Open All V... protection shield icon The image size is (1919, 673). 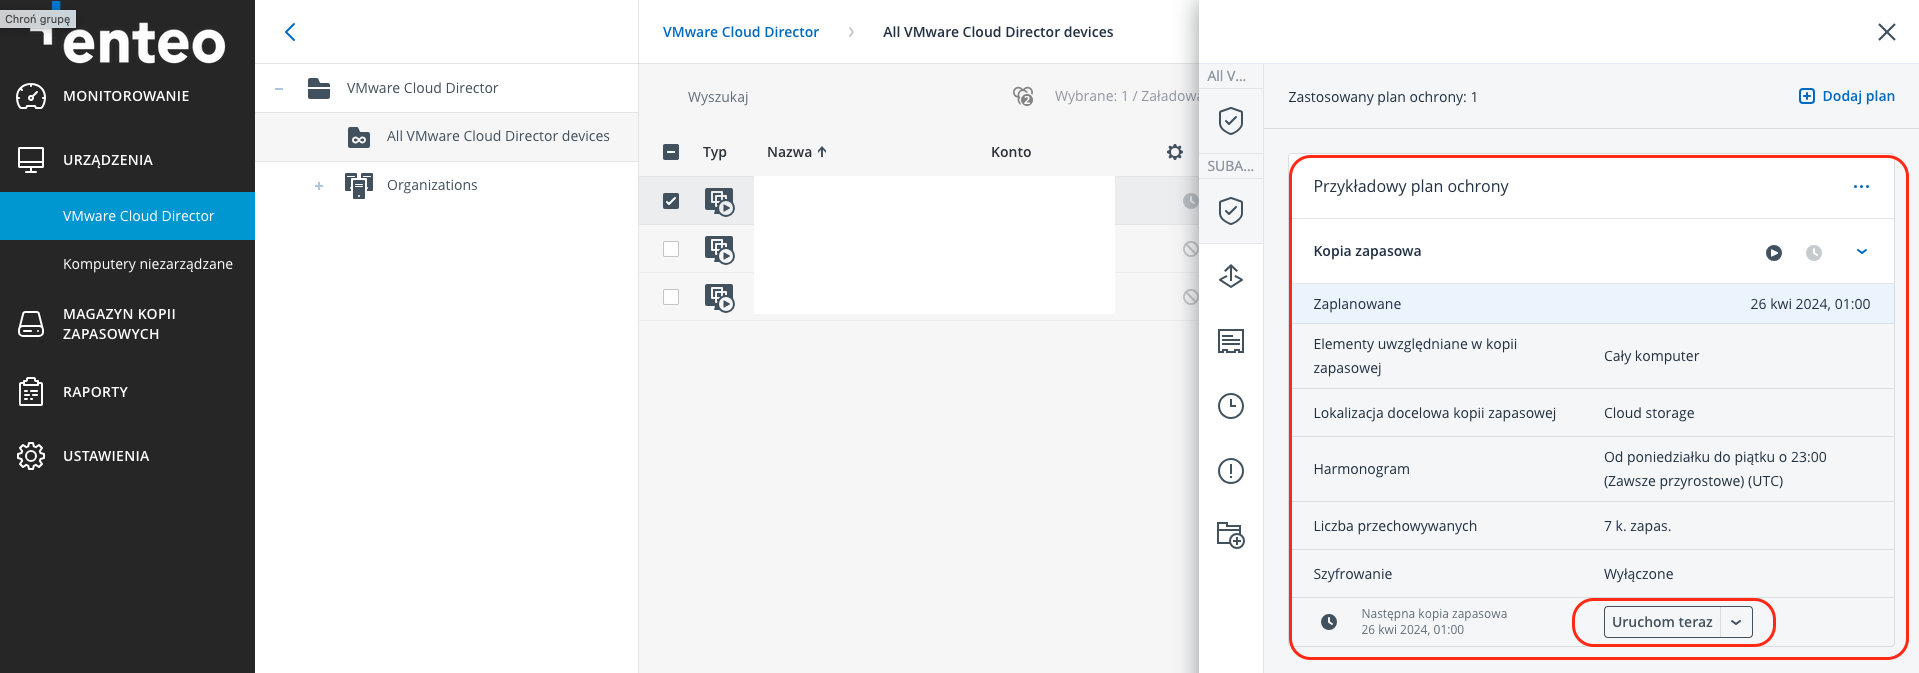pos(1231,121)
